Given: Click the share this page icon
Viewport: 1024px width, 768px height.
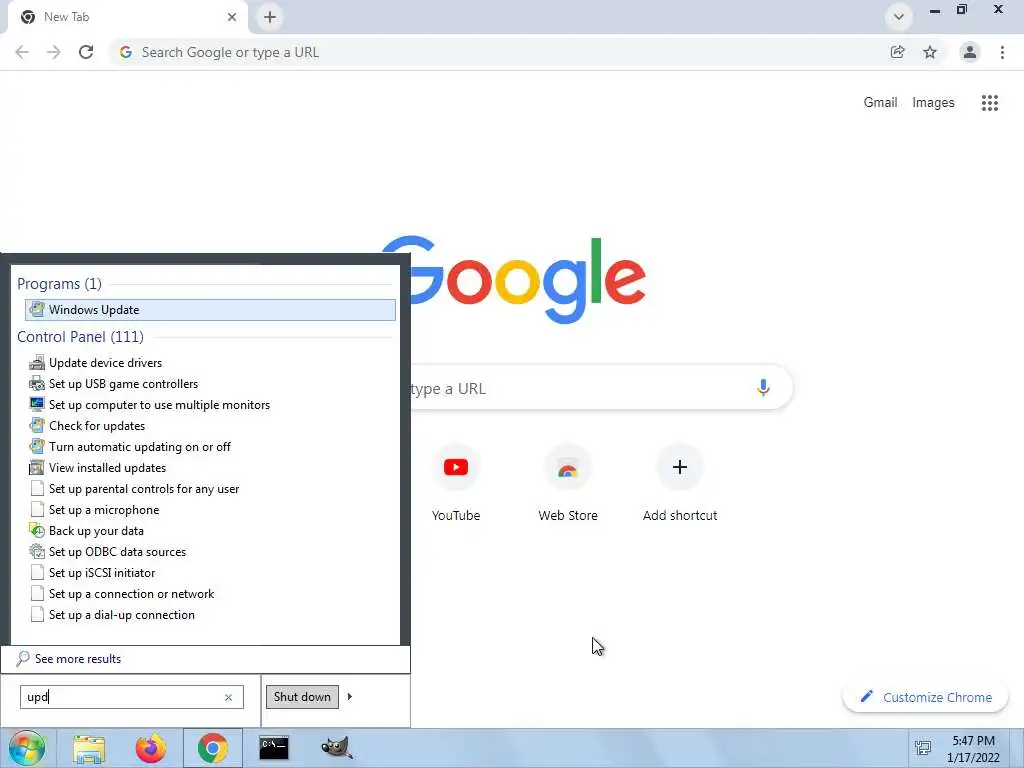Looking at the screenshot, I should pyautogui.click(x=897, y=52).
